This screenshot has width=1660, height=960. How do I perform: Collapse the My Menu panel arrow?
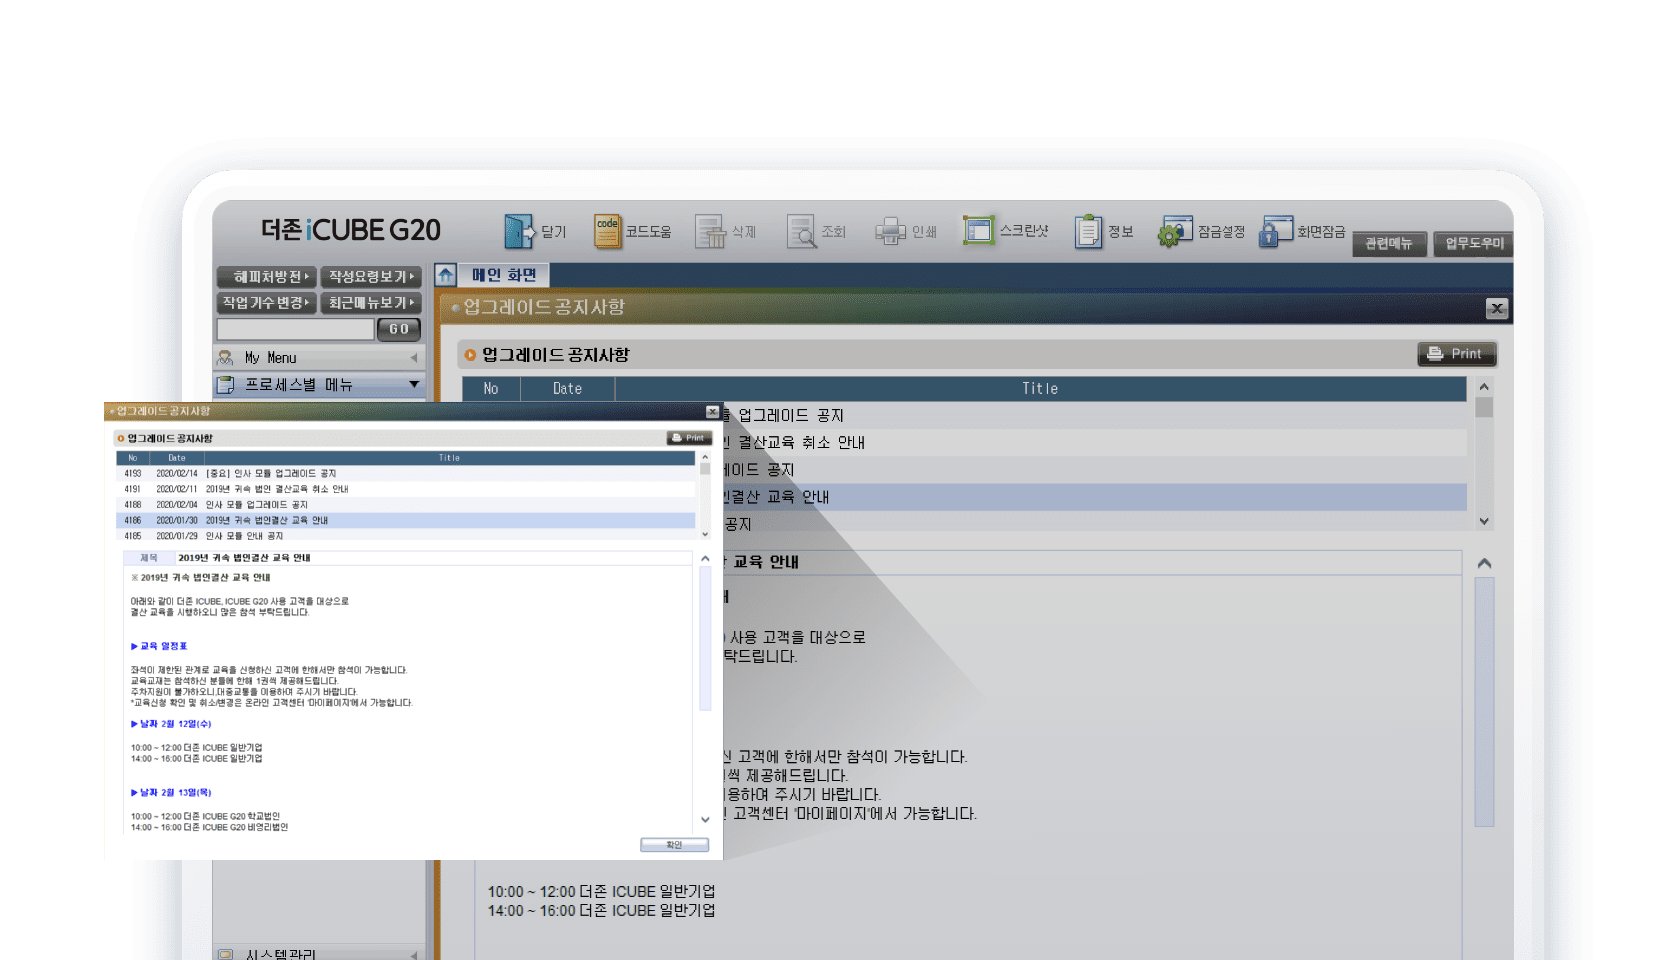click(414, 357)
